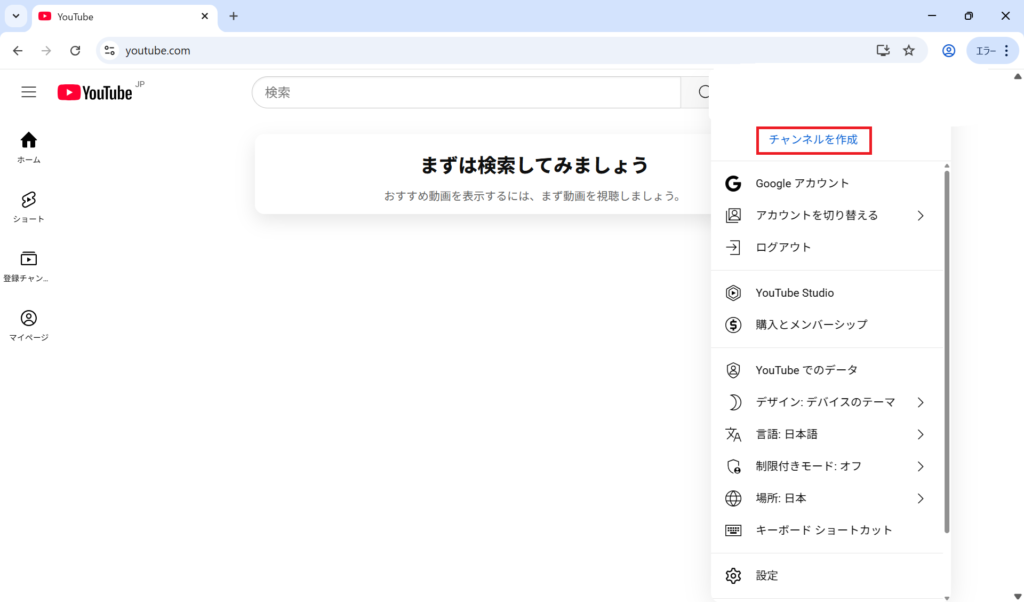Open the hamburger guide menu
Image resolution: width=1024 pixels, height=602 pixels.
coord(29,92)
